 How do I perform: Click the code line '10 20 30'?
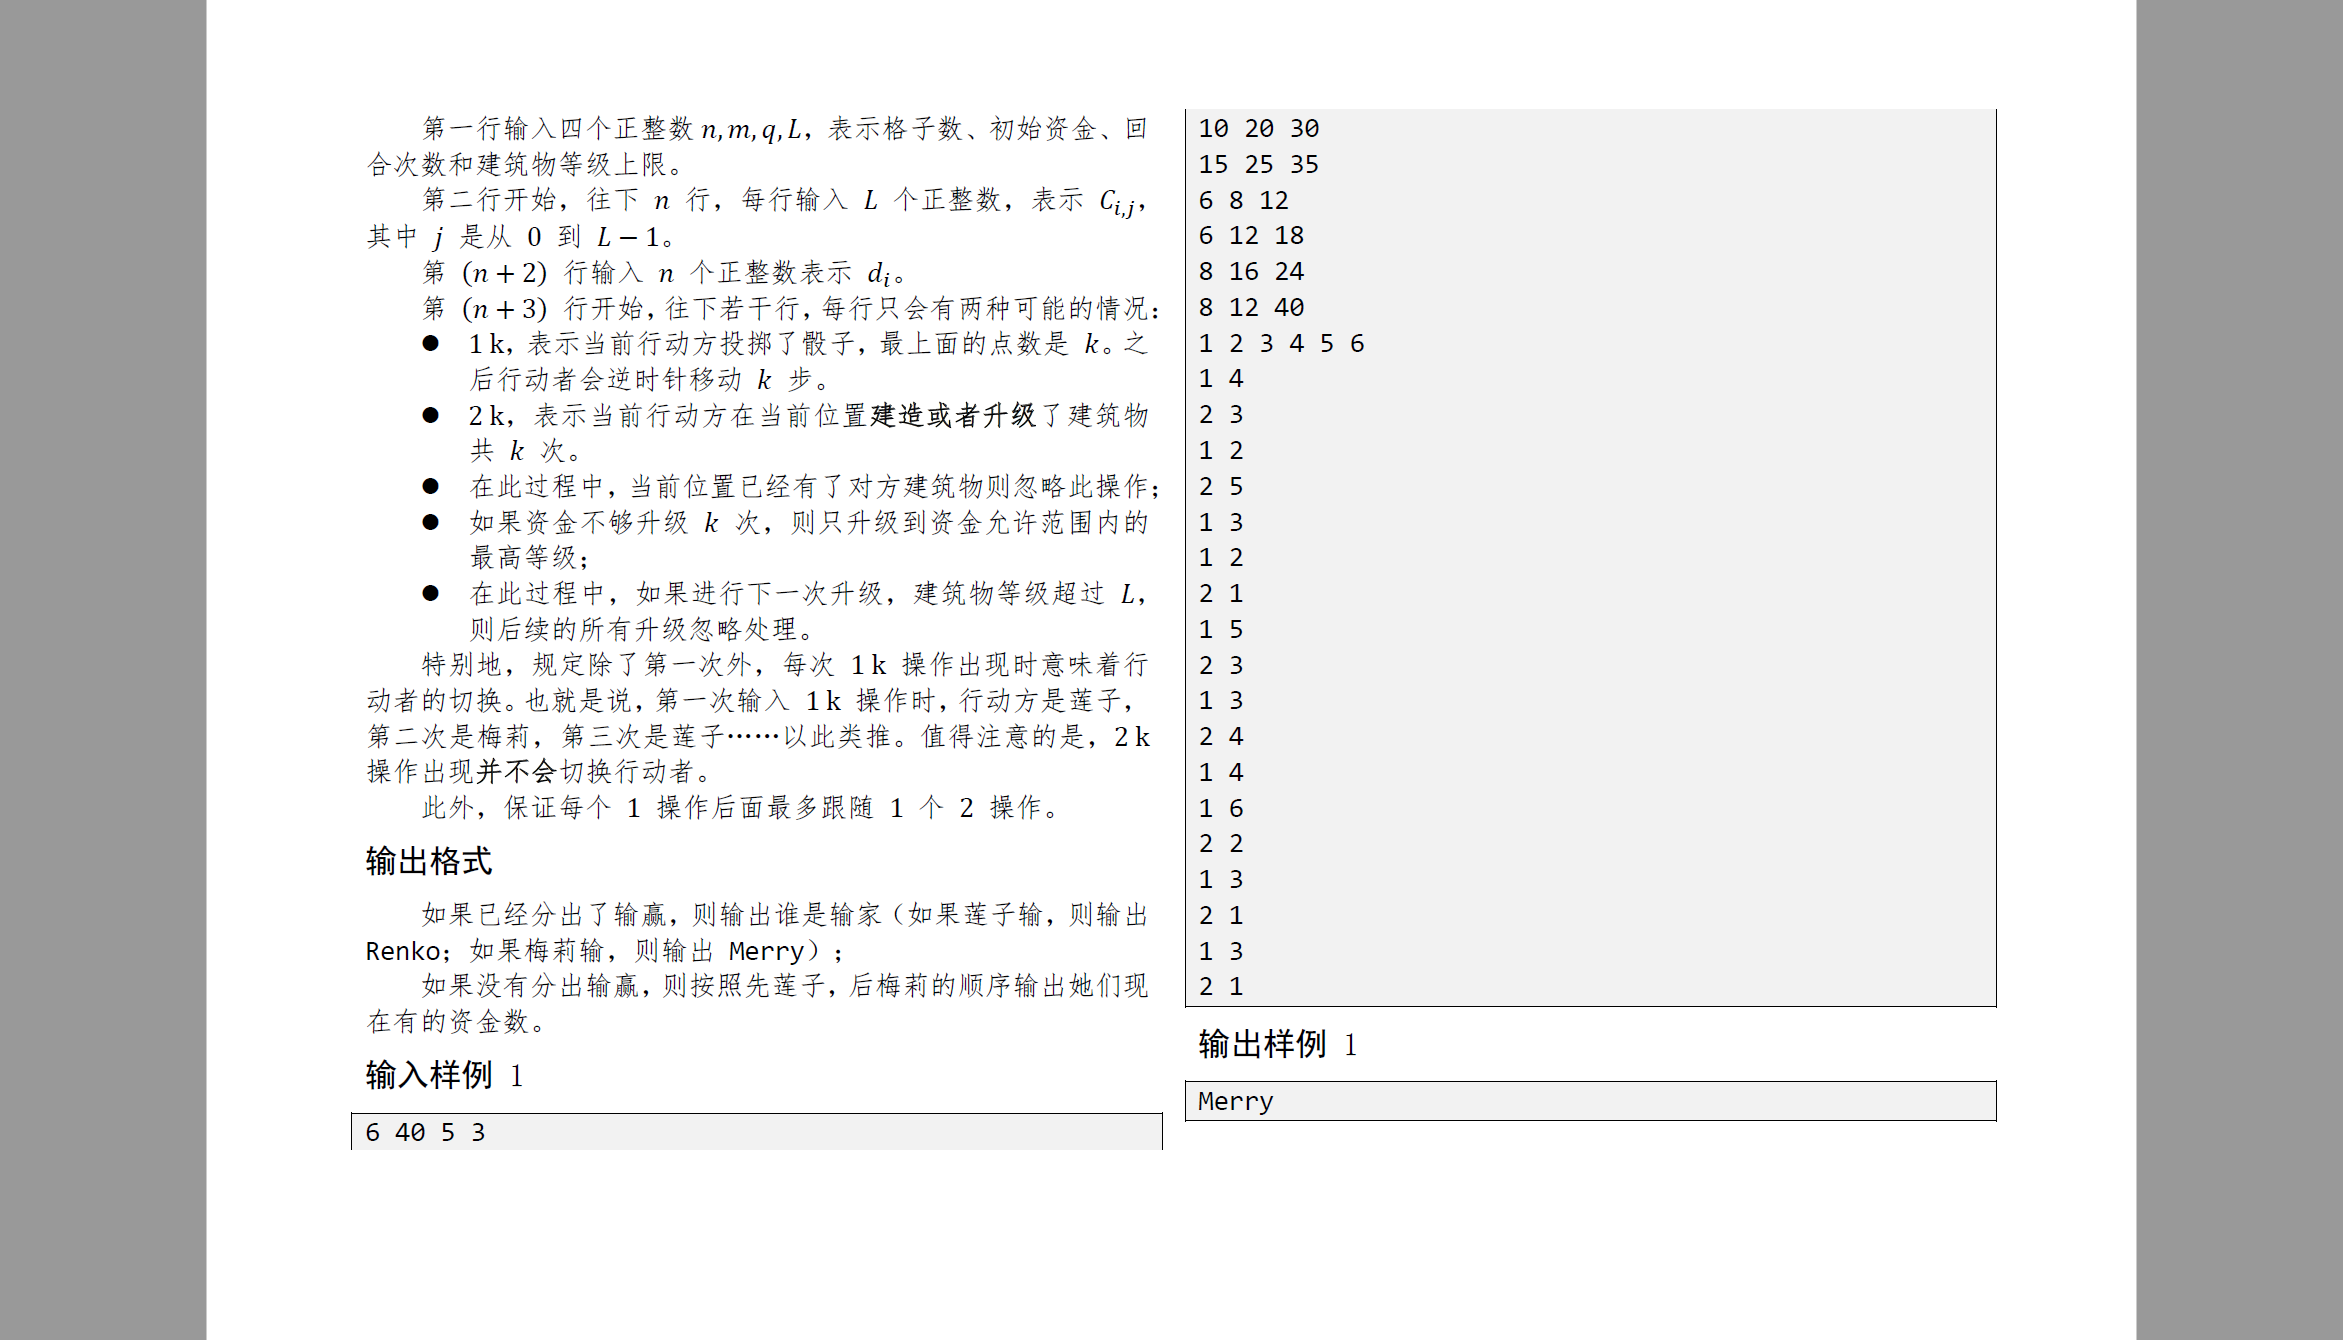click(x=1259, y=129)
